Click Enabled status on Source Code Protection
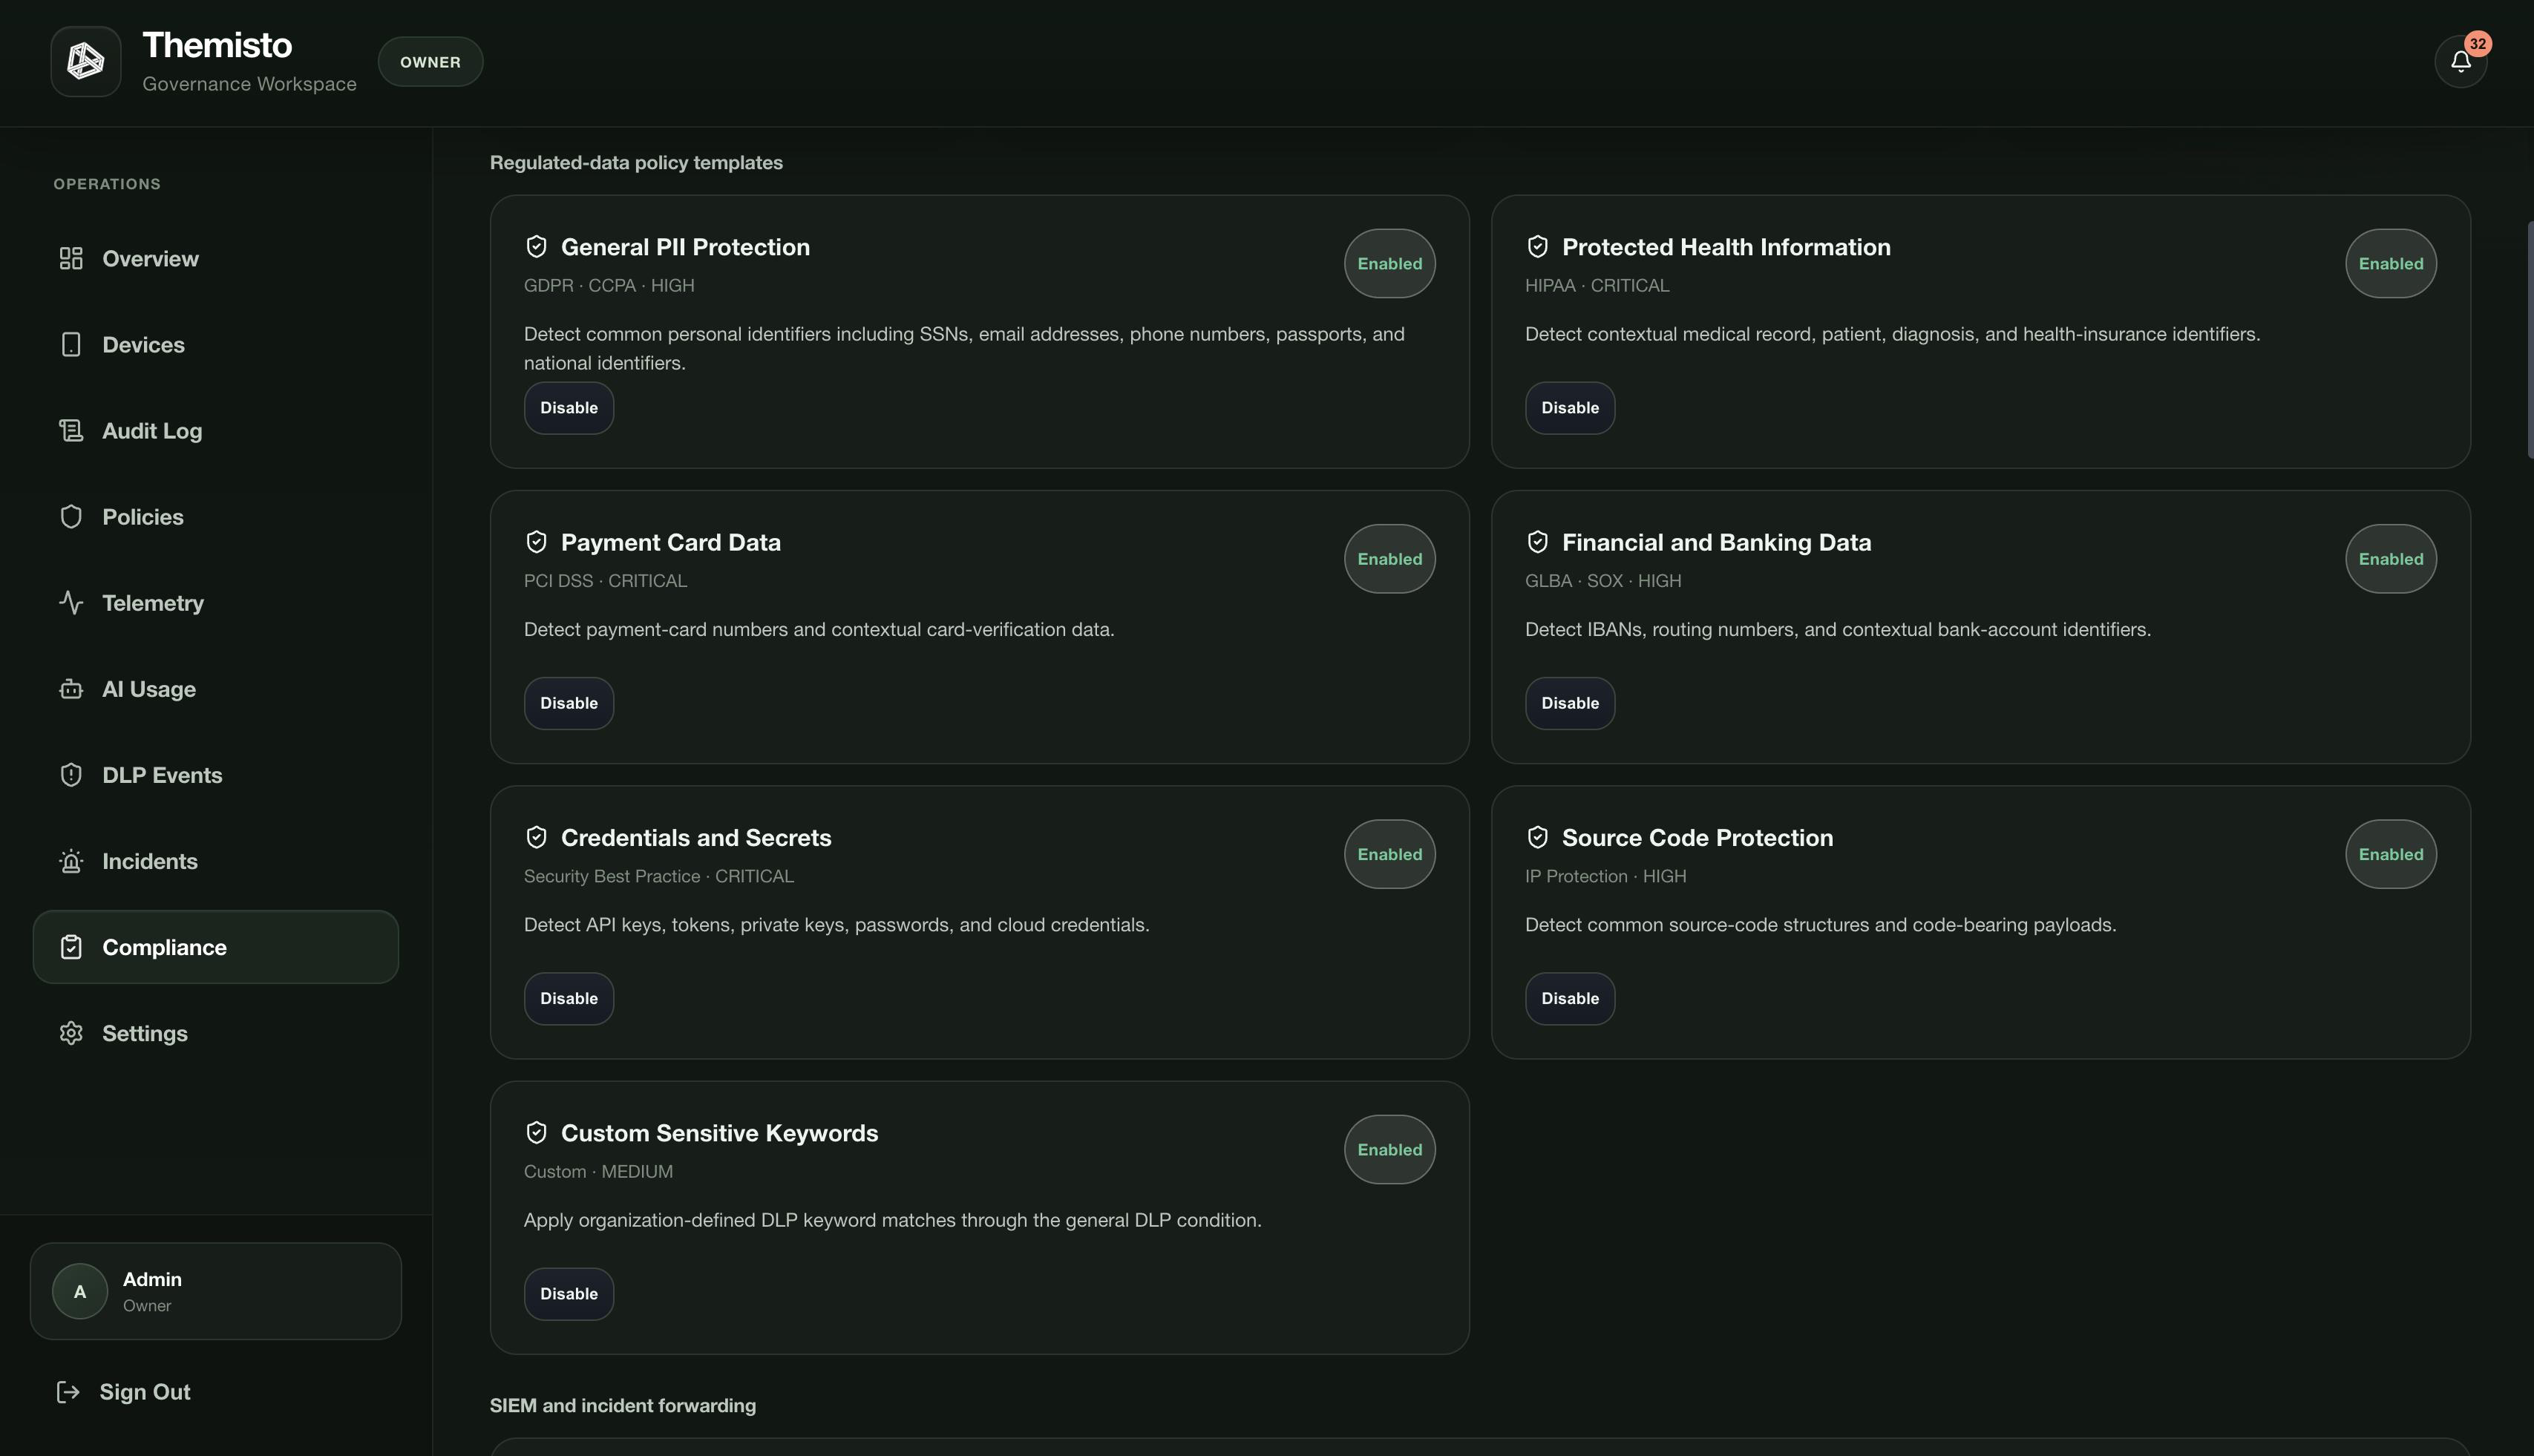This screenshot has width=2534, height=1456. [x=2390, y=854]
